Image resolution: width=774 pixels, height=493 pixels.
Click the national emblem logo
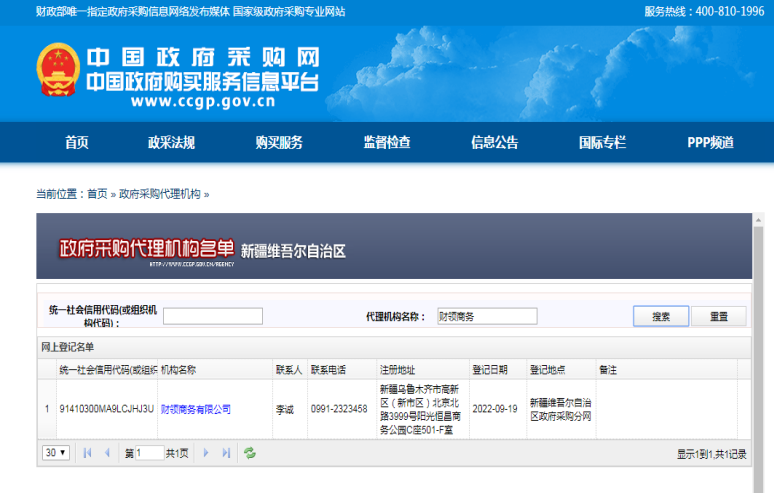tap(57, 70)
